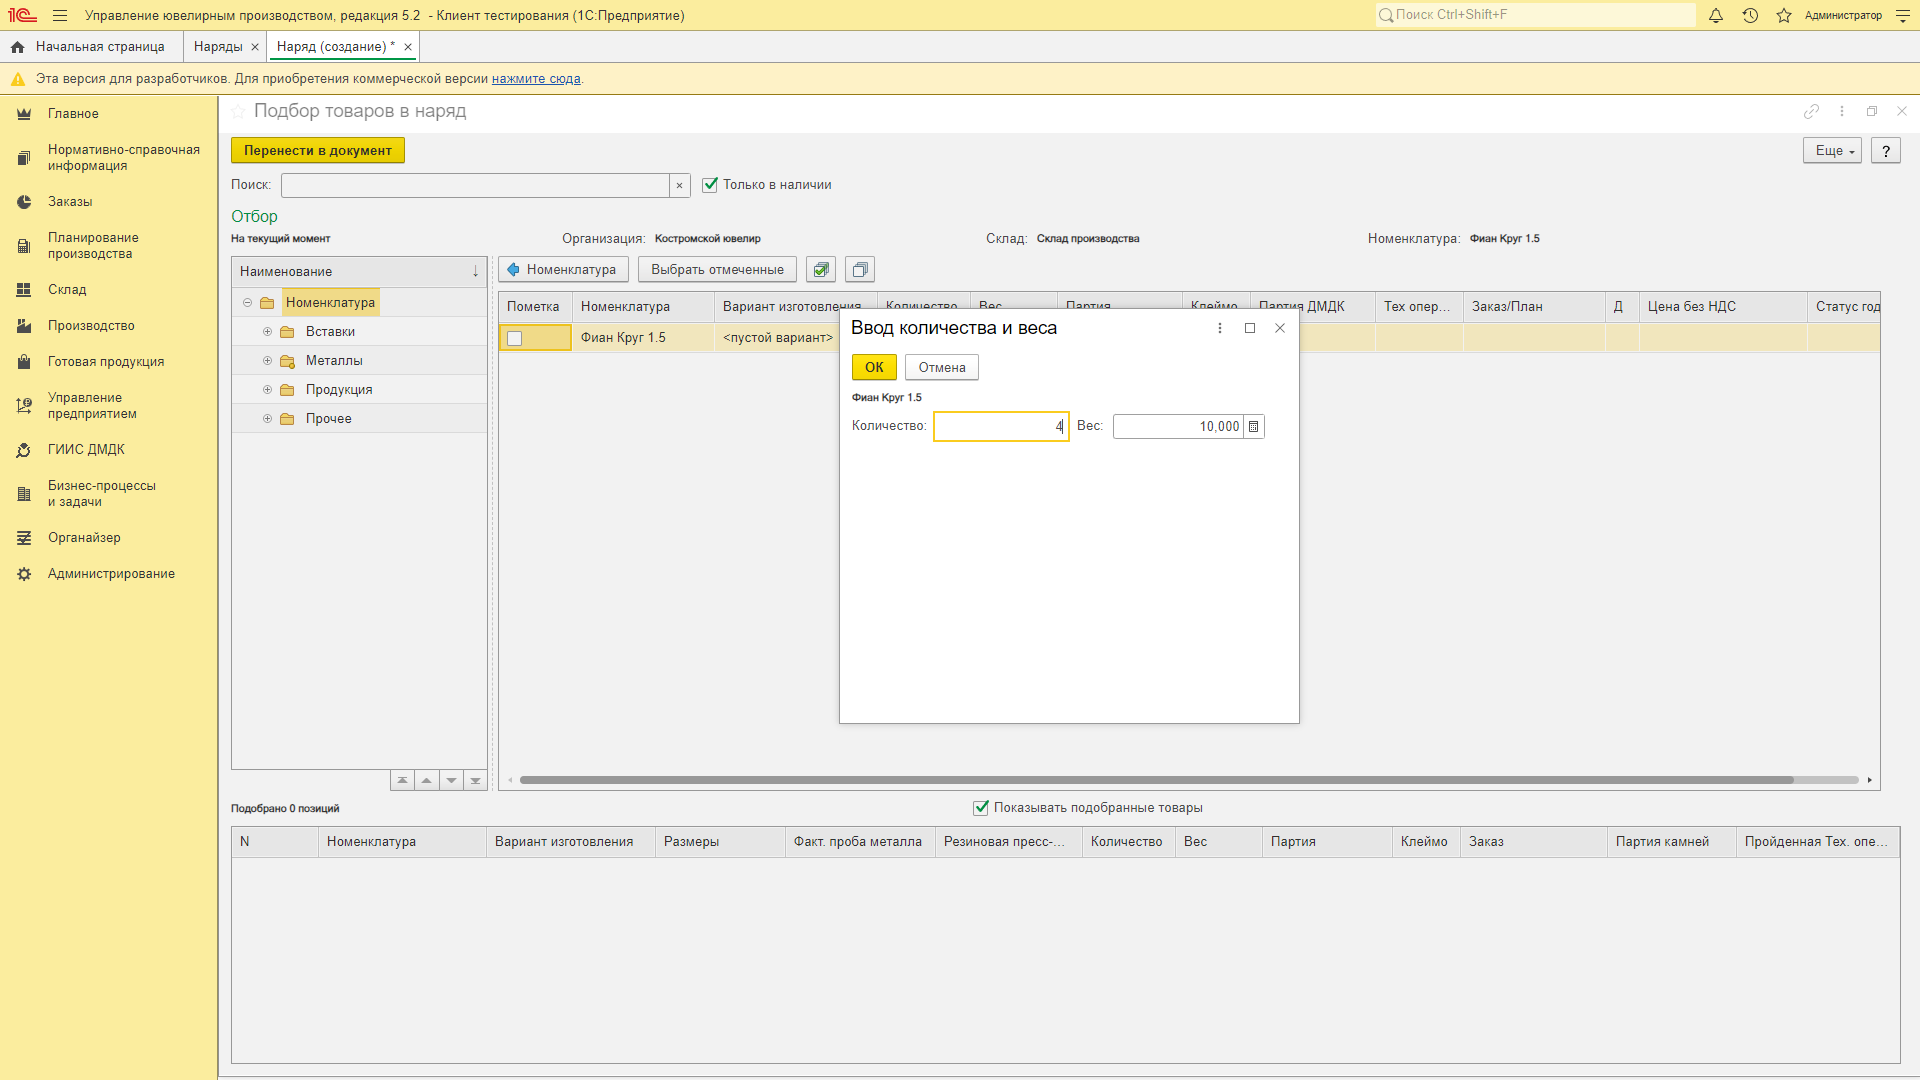Screen dimensions: 1920x1080
Task: Click the Органайзер icon
Action: pos(24,538)
